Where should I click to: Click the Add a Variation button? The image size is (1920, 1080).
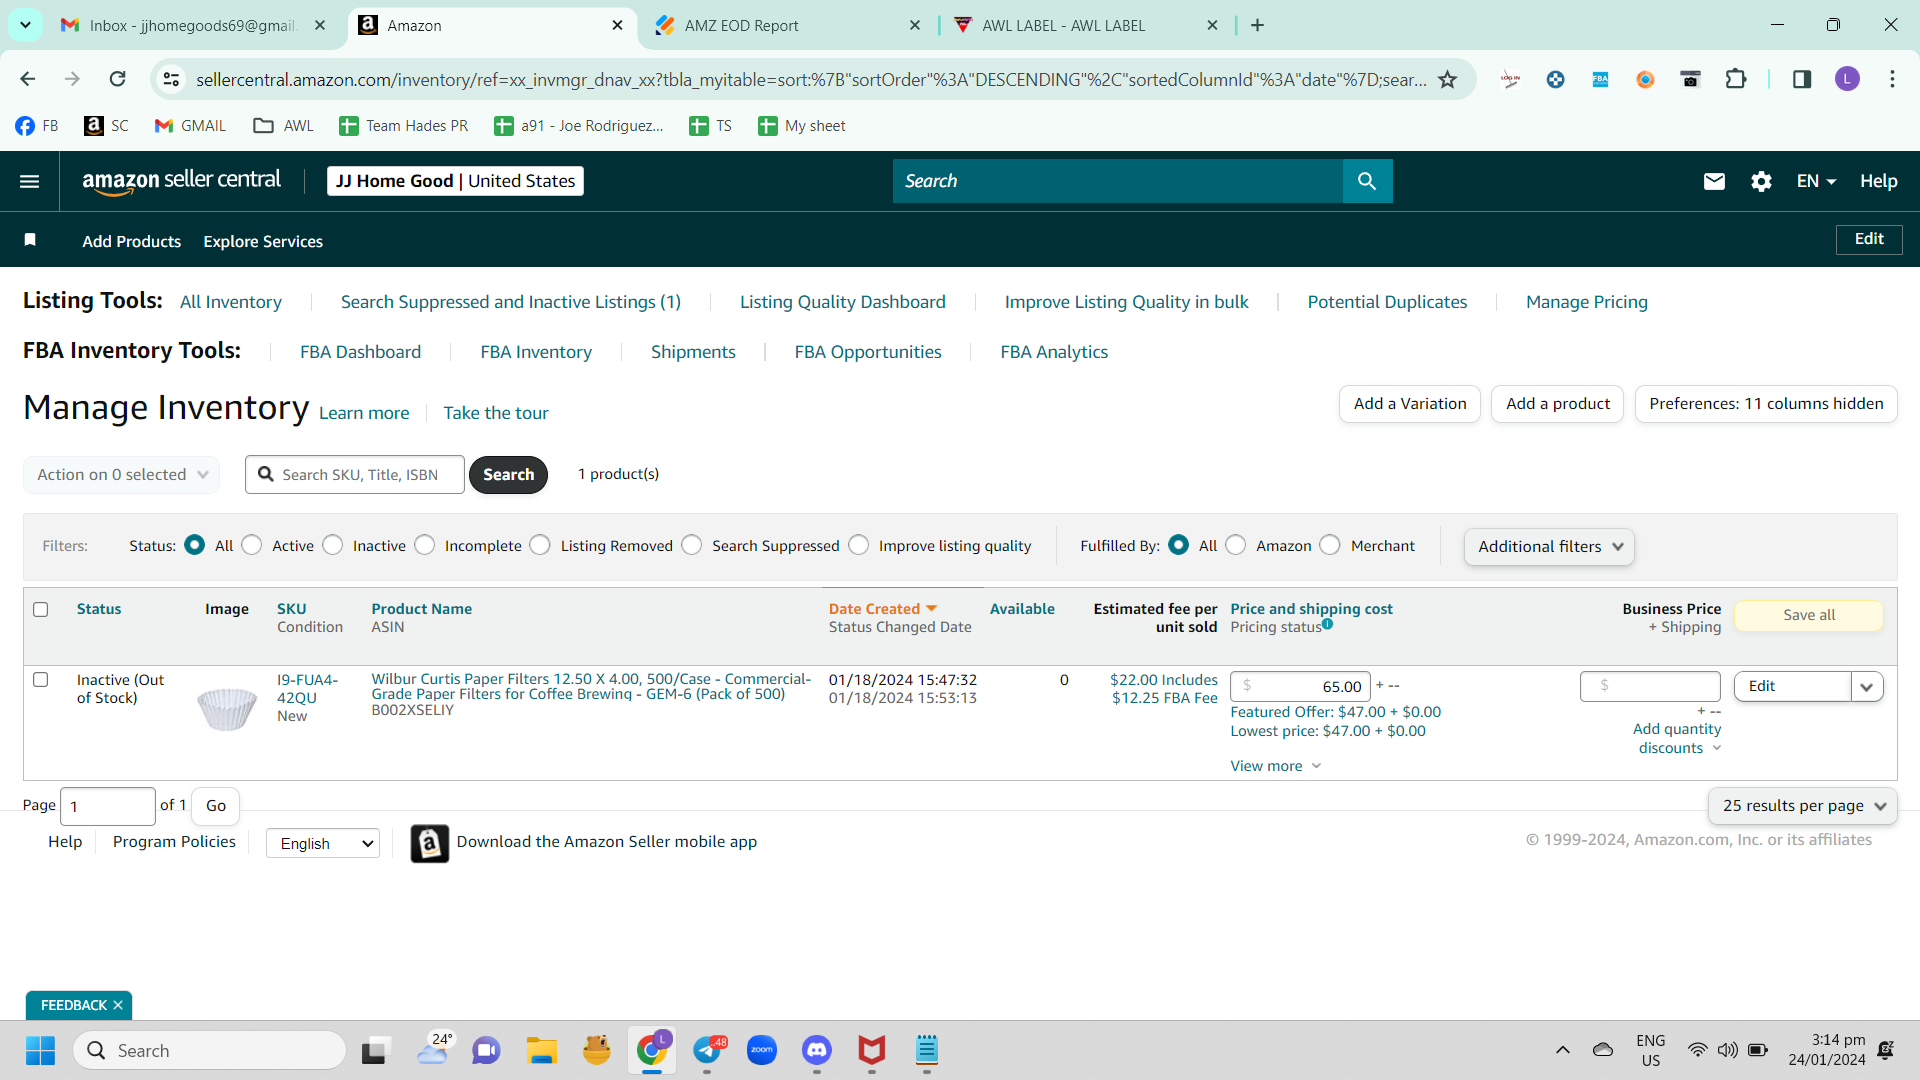point(1410,404)
